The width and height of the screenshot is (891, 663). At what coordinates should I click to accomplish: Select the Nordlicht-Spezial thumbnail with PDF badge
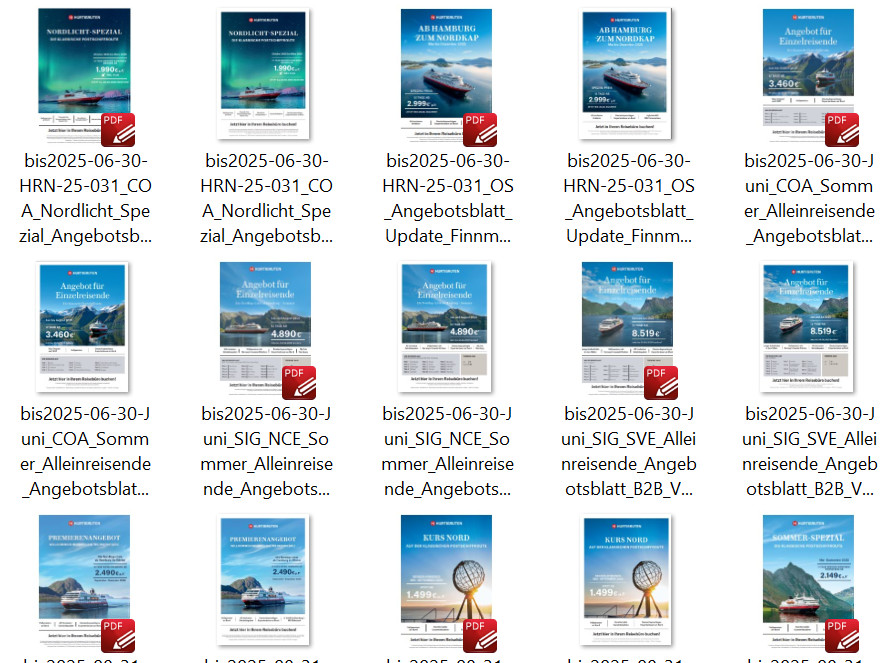(84, 75)
